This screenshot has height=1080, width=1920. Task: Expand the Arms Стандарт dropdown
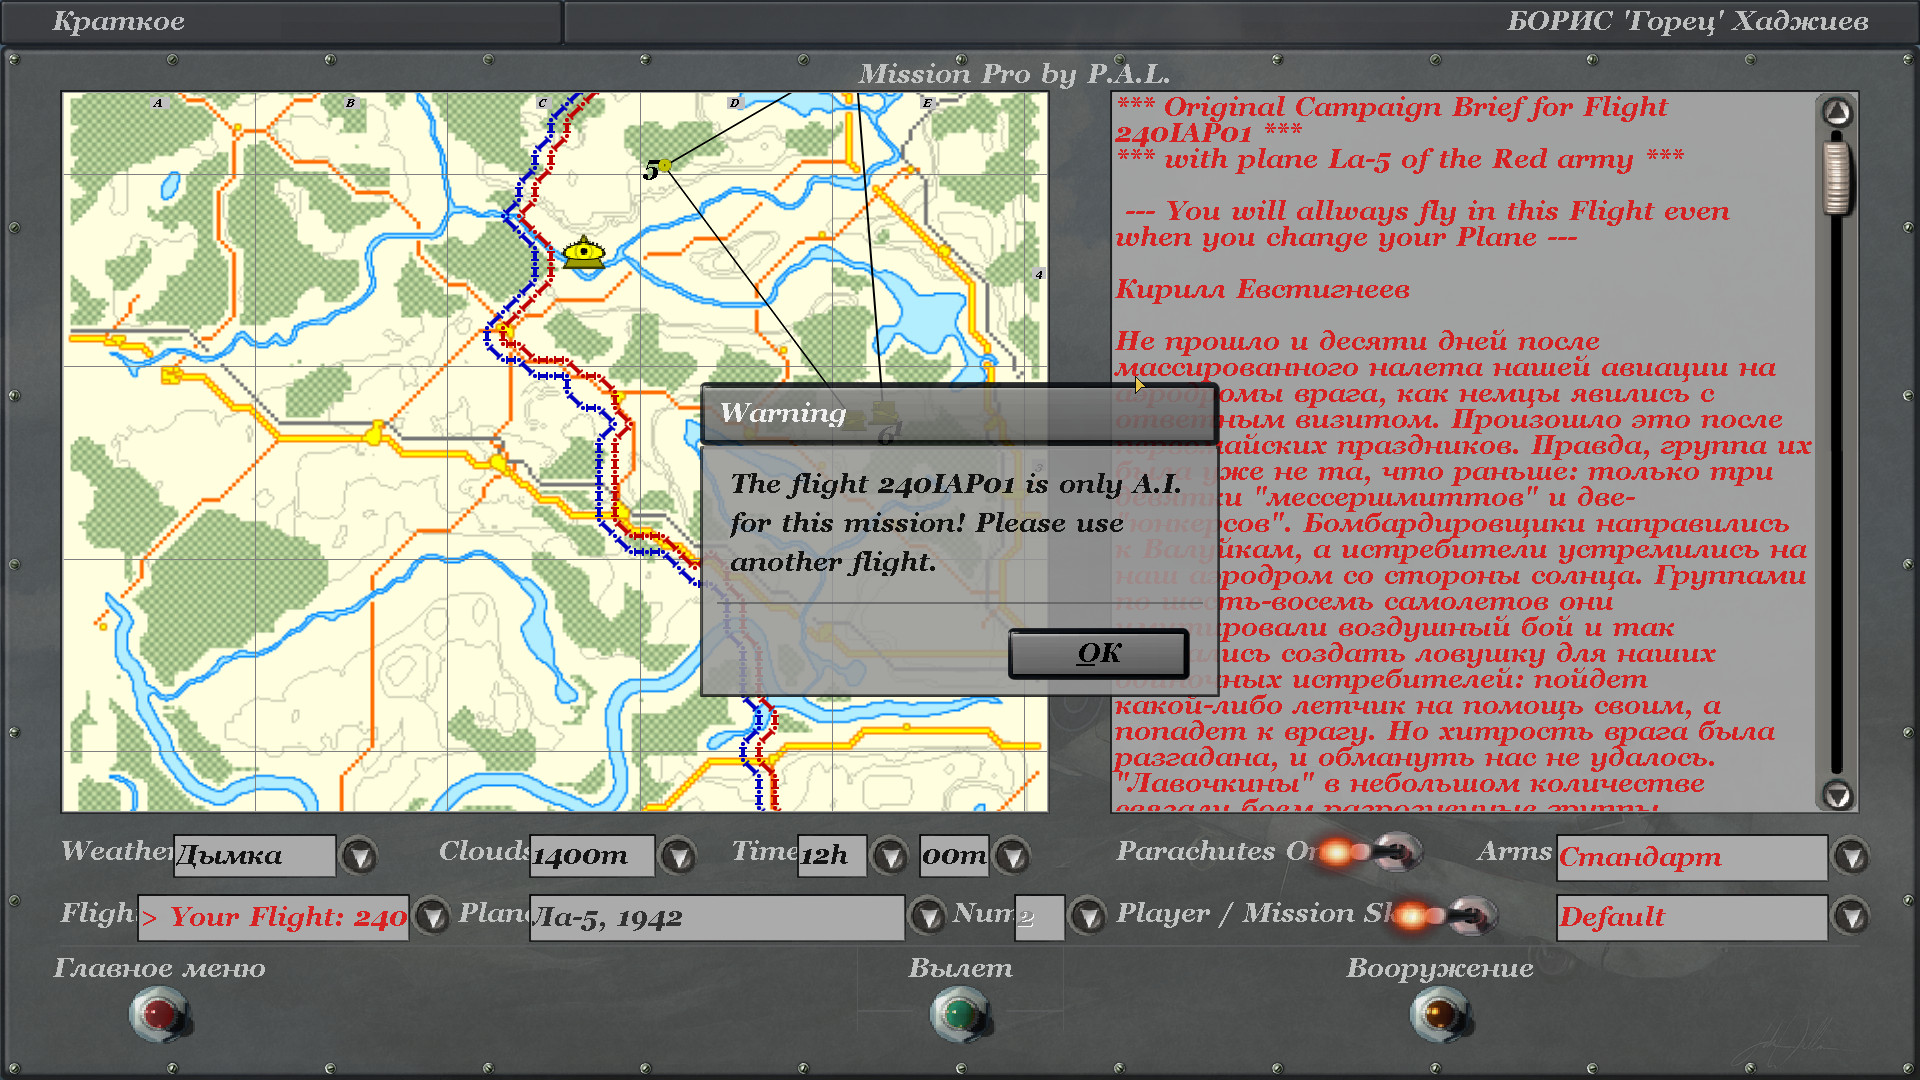coord(1851,857)
